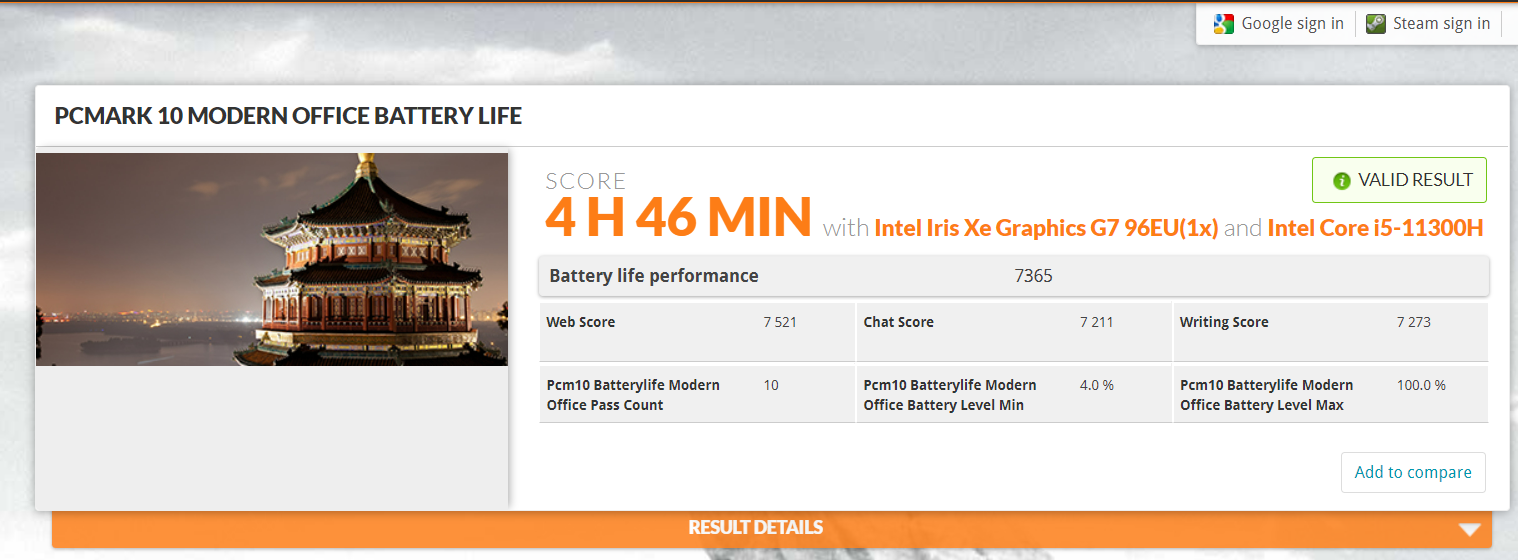Click the Battery Level Min cell
This screenshot has height=560, width=1518.
[1014, 395]
